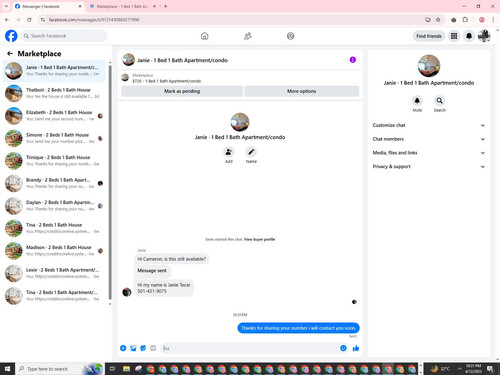Reload the page in browser
The width and height of the screenshot is (500, 375).
click(x=29, y=20)
